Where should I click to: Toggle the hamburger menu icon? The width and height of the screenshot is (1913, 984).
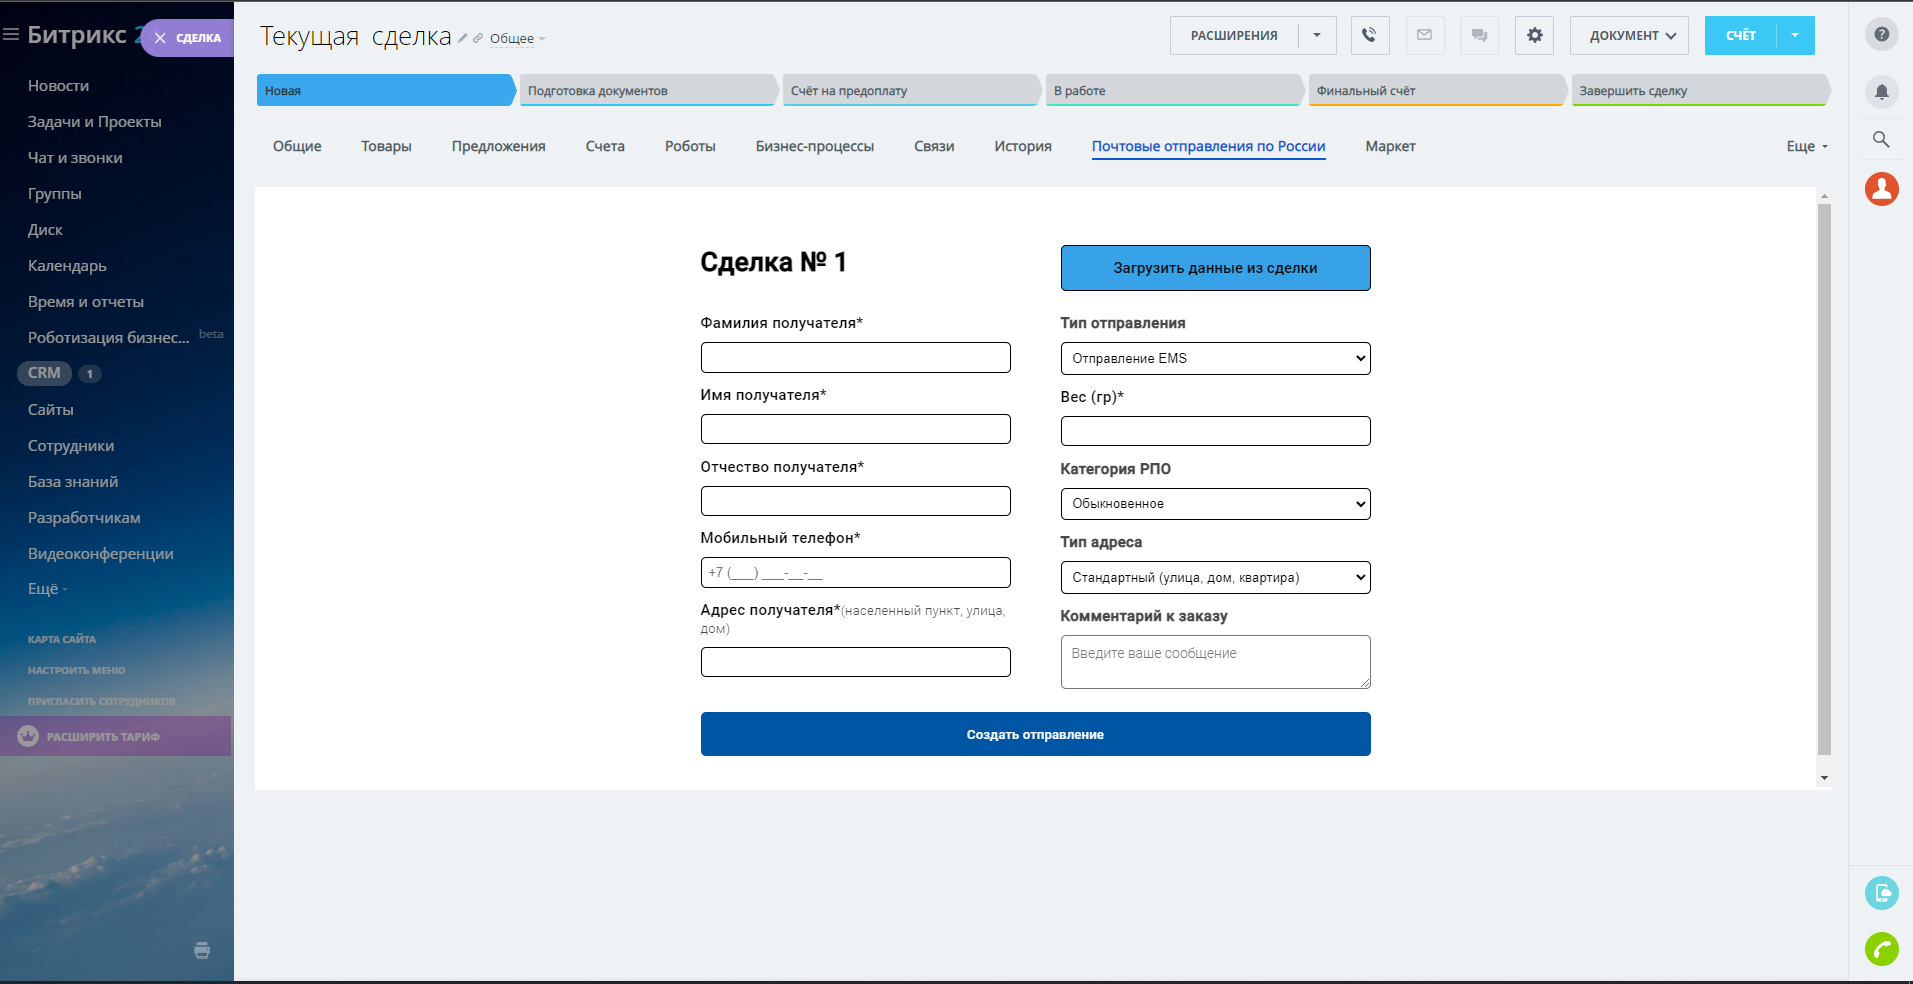[11, 35]
